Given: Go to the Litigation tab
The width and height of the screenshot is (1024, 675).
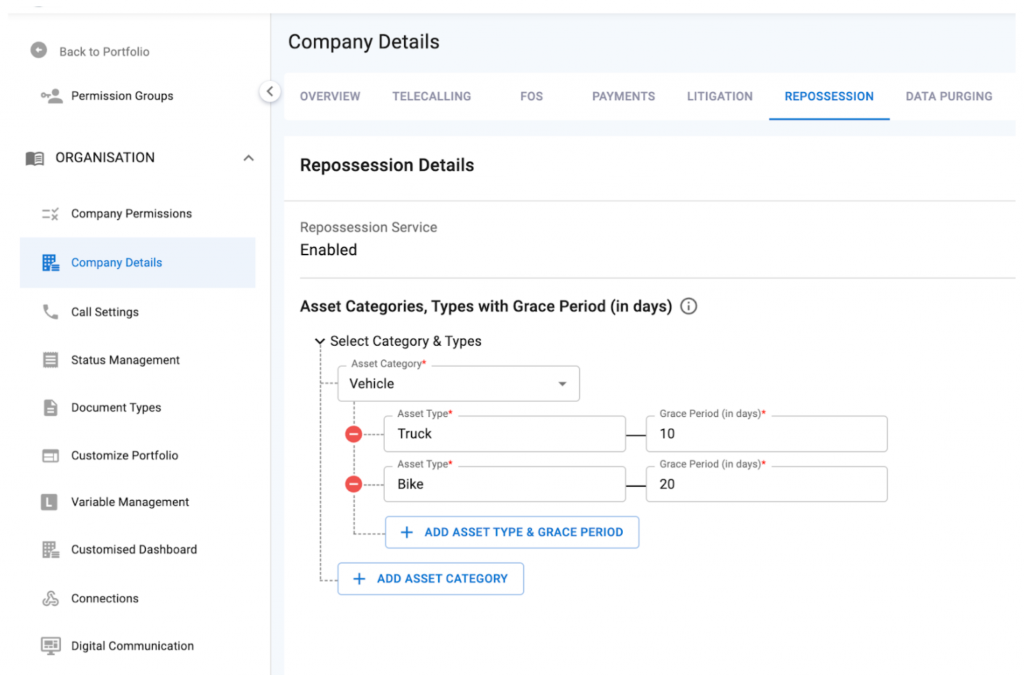Looking at the screenshot, I should point(720,97).
